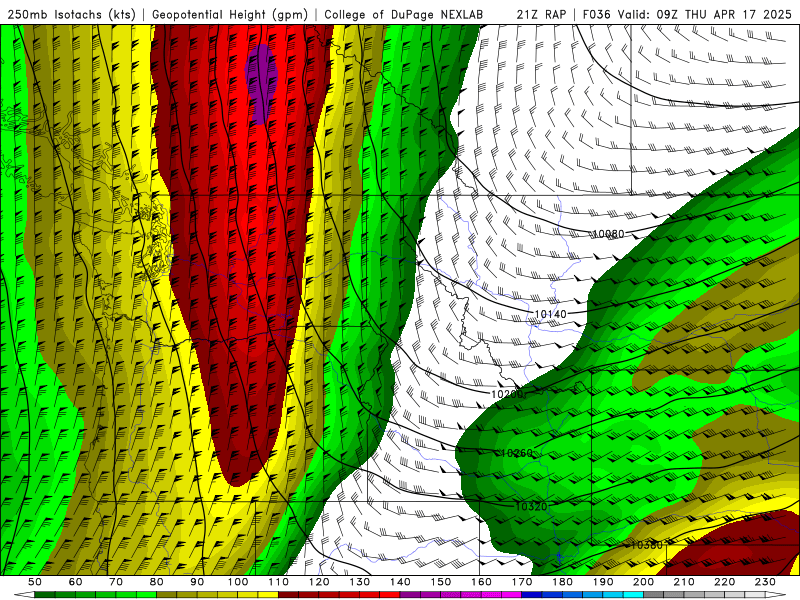Click the 'Valid: 09Z THU APR 17 2025' text
The height and width of the screenshot is (600, 800).
point(705,15)
